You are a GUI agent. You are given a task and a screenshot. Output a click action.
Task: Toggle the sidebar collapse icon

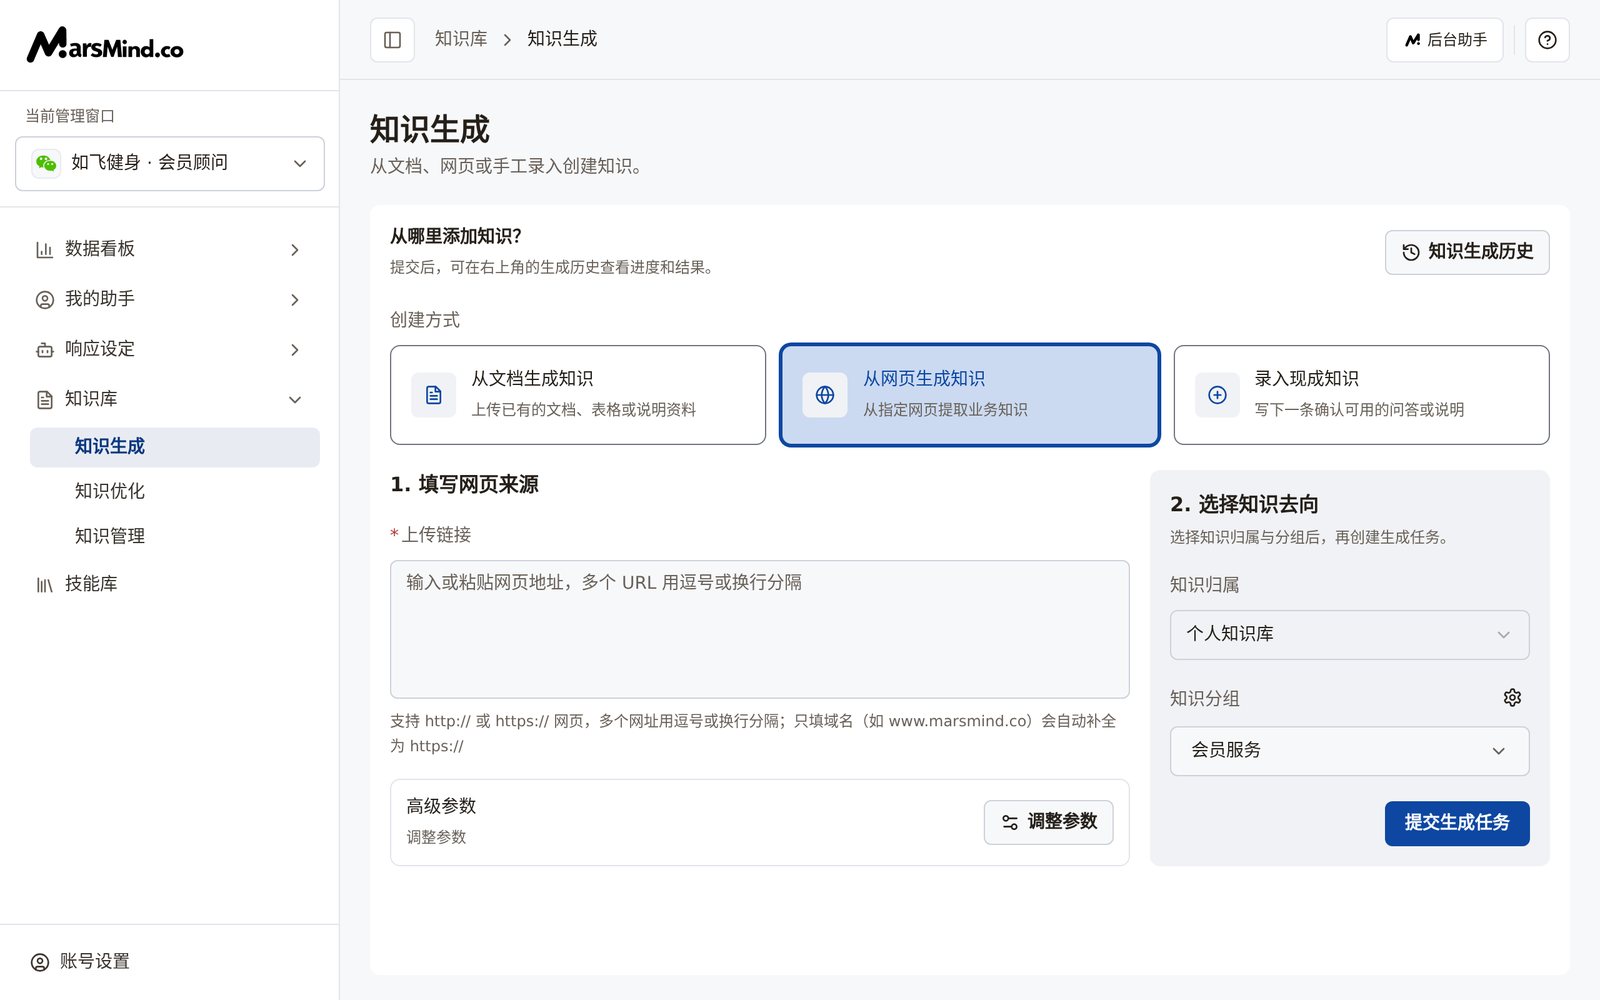coord(392,40)
